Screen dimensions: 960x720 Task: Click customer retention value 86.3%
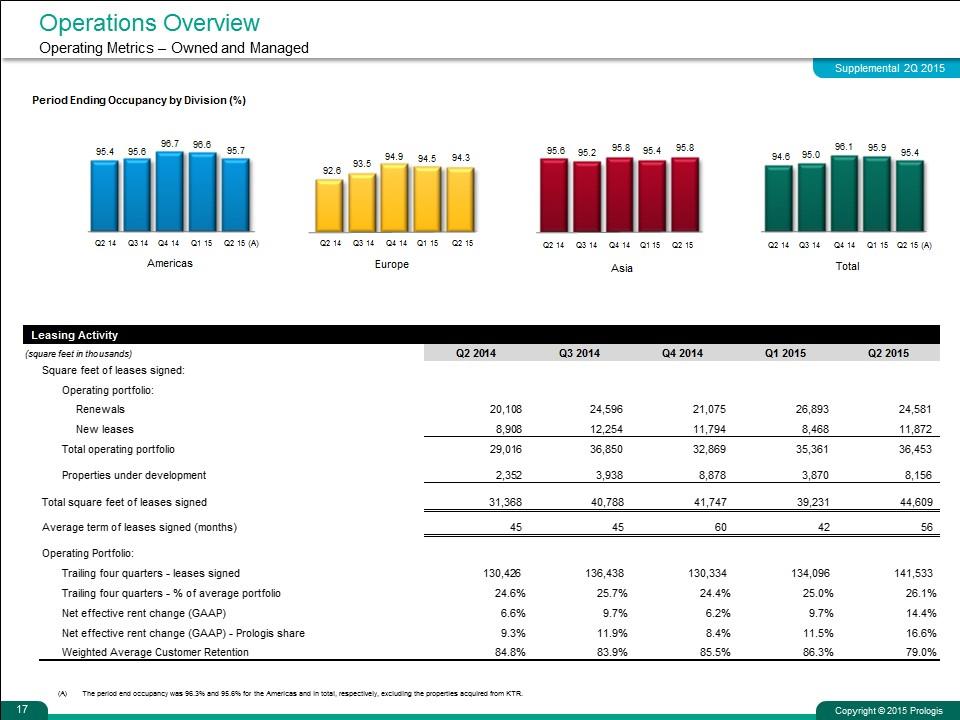pos(818,652)
